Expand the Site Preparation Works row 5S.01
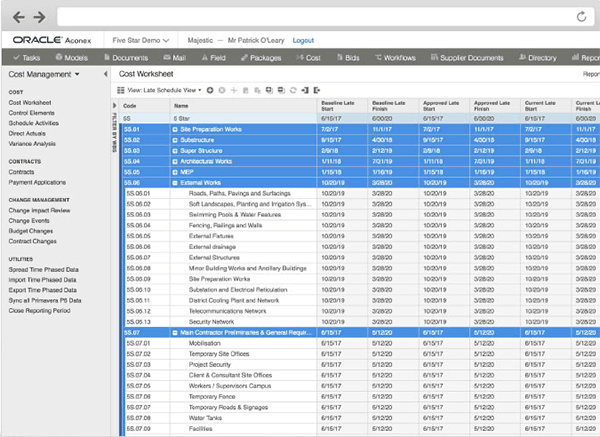The height and width of the screenshot is (437, 600). 175,129
